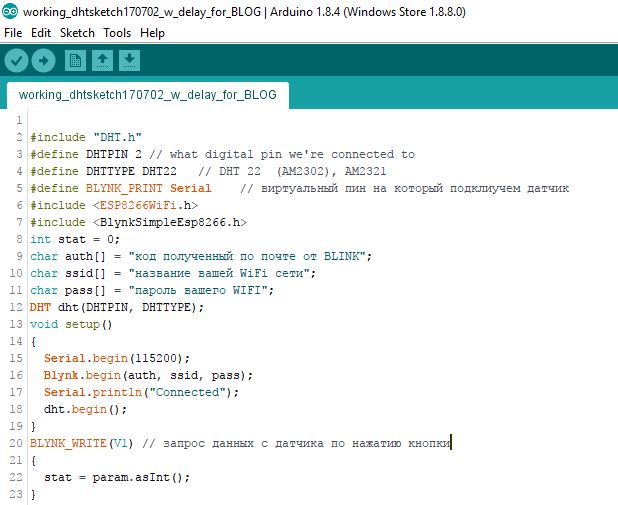
Task: Click line number 14 in the gutter
Action: (16, 341)
